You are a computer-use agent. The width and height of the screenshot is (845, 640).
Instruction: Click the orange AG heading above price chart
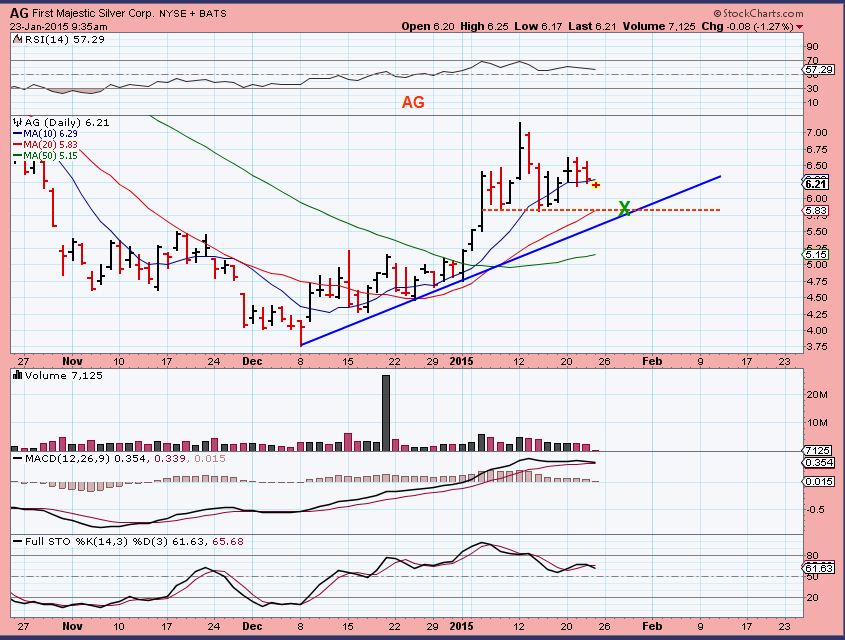[413, 102]
